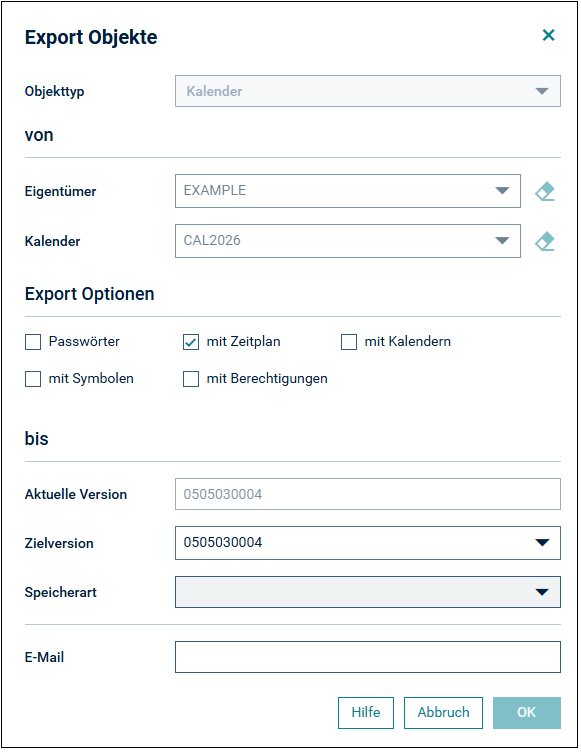Screen dimensions: 581x752
Task: Click the Objekttyp label
Action: point(55,92)
